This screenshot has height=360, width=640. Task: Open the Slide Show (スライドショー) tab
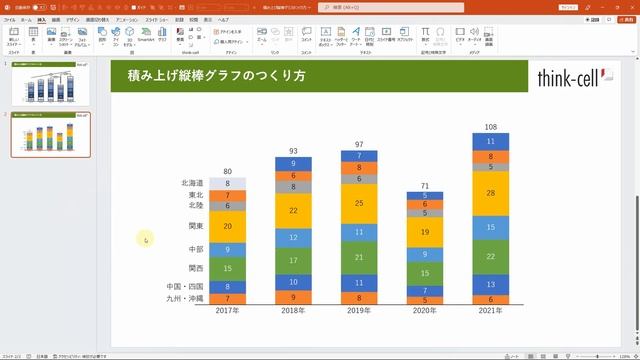[157, 20]
